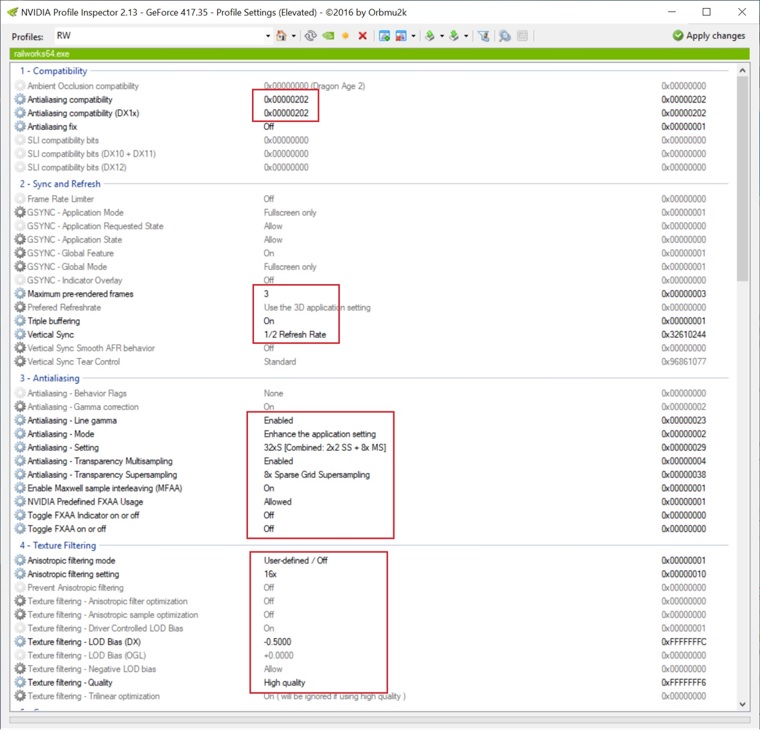Screen dimensions: 760x730
Task: Collapse the 3 - Antialiasing section header
Action: (49, 378)
